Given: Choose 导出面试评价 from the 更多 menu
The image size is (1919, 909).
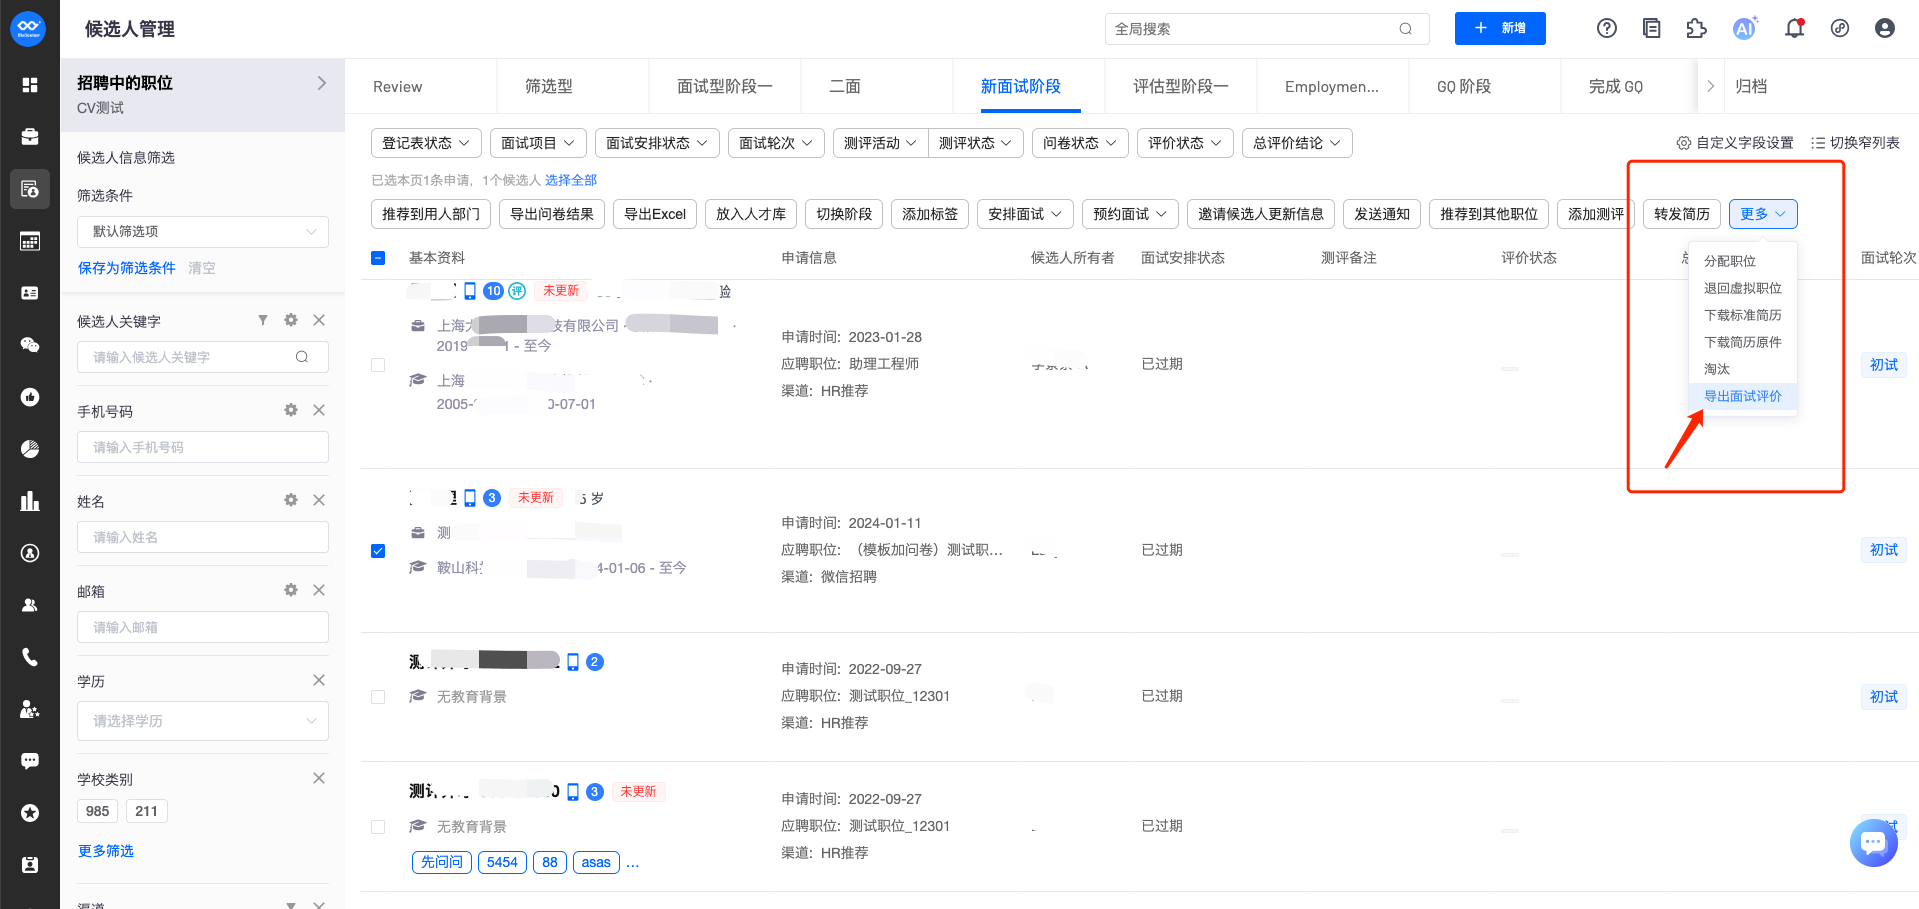Looking at the screenshot, I should (x=1743, y=396).
